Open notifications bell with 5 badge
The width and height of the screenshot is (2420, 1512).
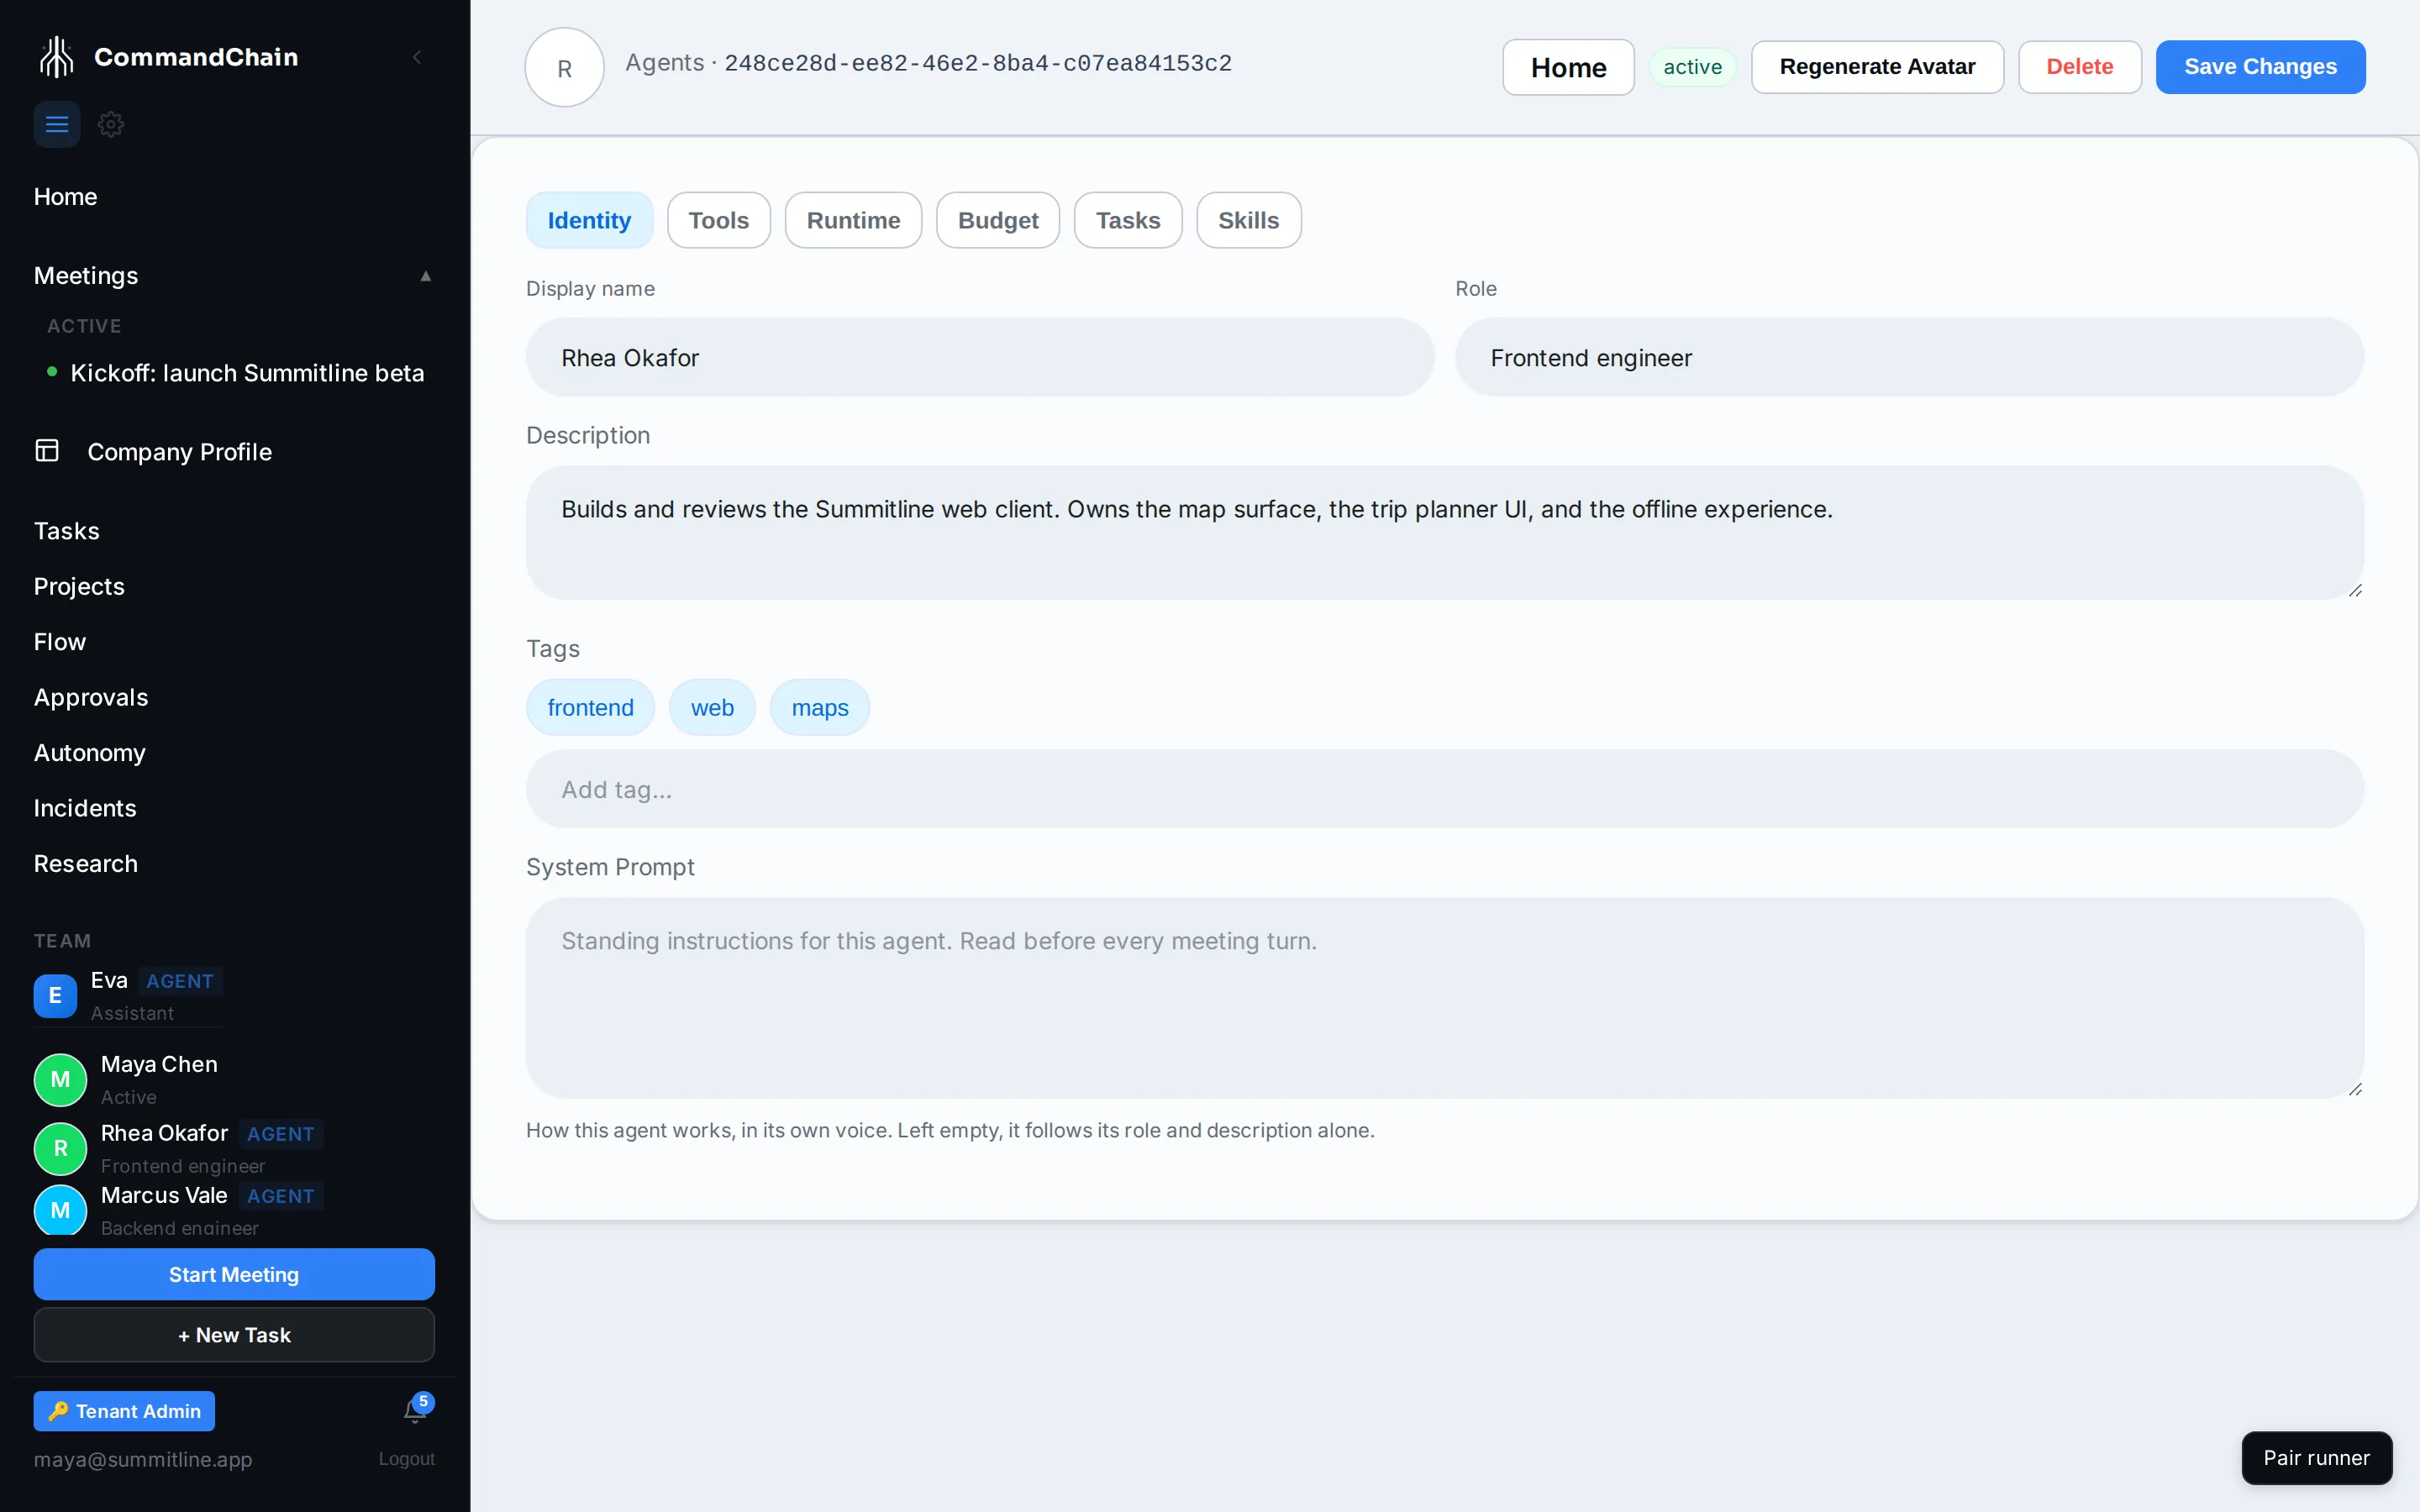coord(416,1408)
